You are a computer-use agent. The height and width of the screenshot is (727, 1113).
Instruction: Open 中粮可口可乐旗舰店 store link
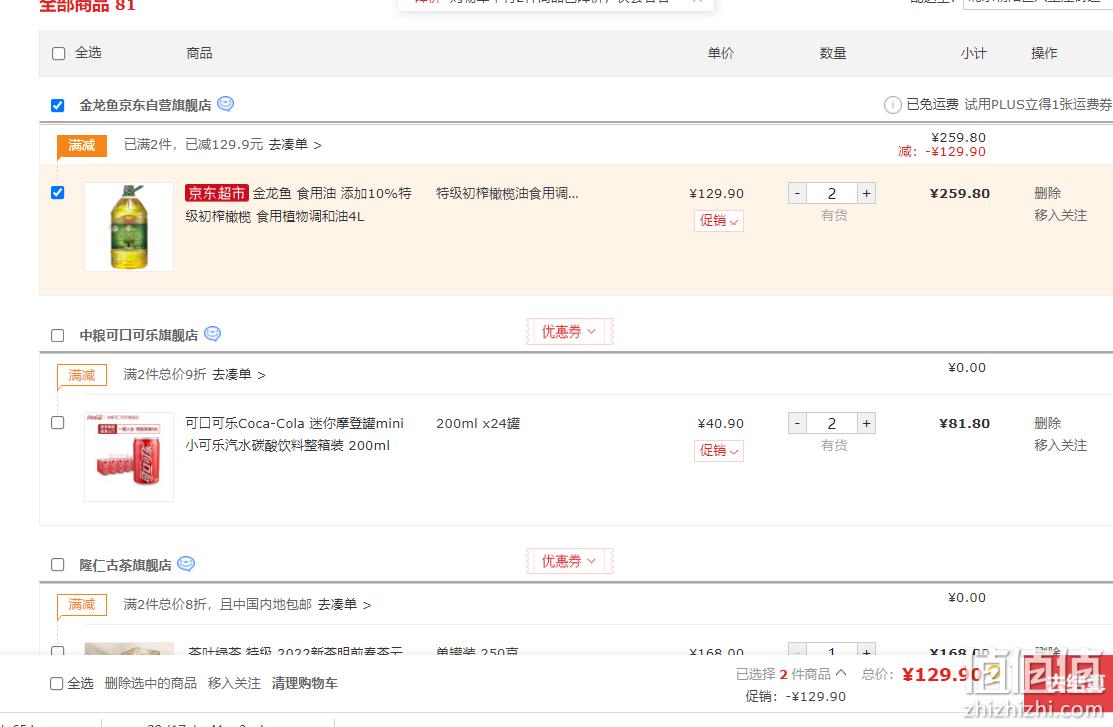pyautogui.click(x=138, y=335)
